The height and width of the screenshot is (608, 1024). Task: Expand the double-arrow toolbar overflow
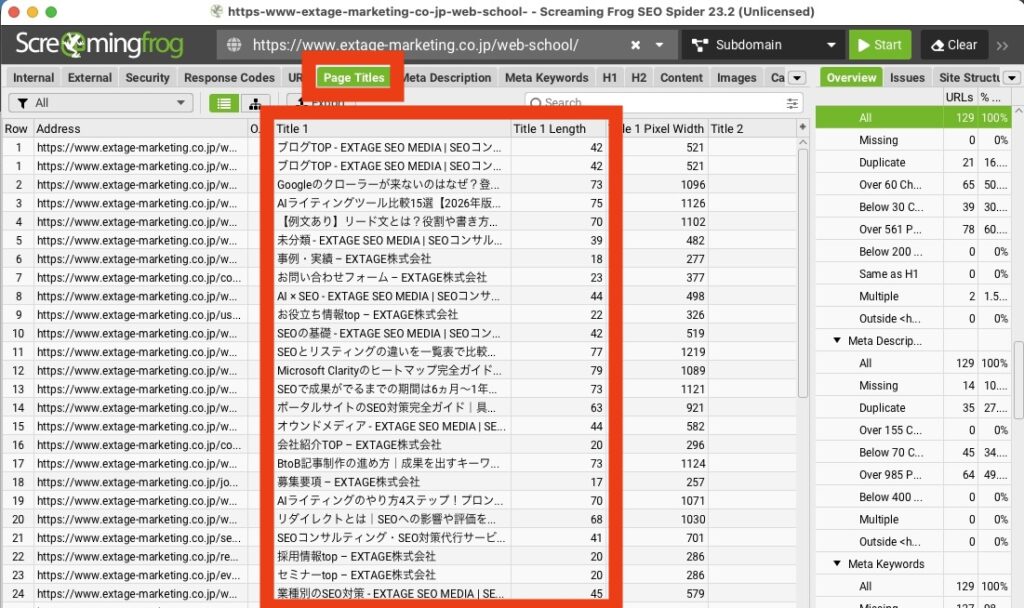pyautogui.click(x=1002, y=46)
